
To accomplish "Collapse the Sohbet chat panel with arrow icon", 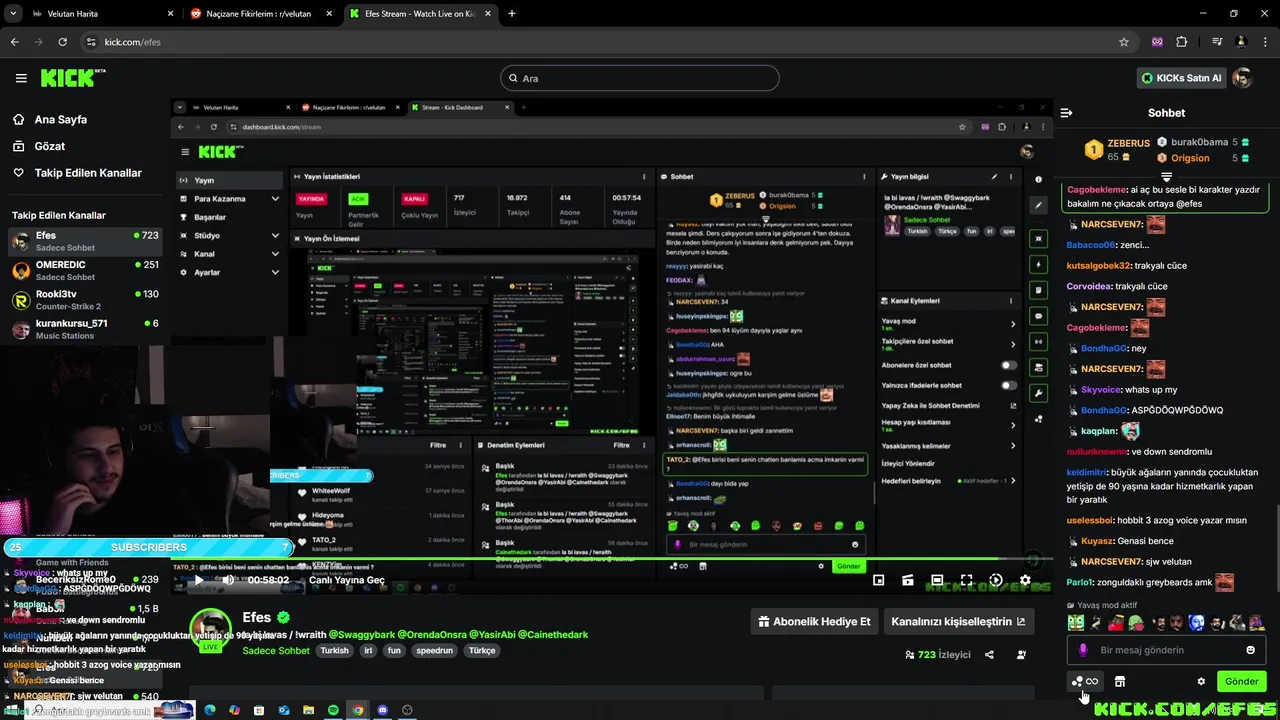I will 1066,113.
